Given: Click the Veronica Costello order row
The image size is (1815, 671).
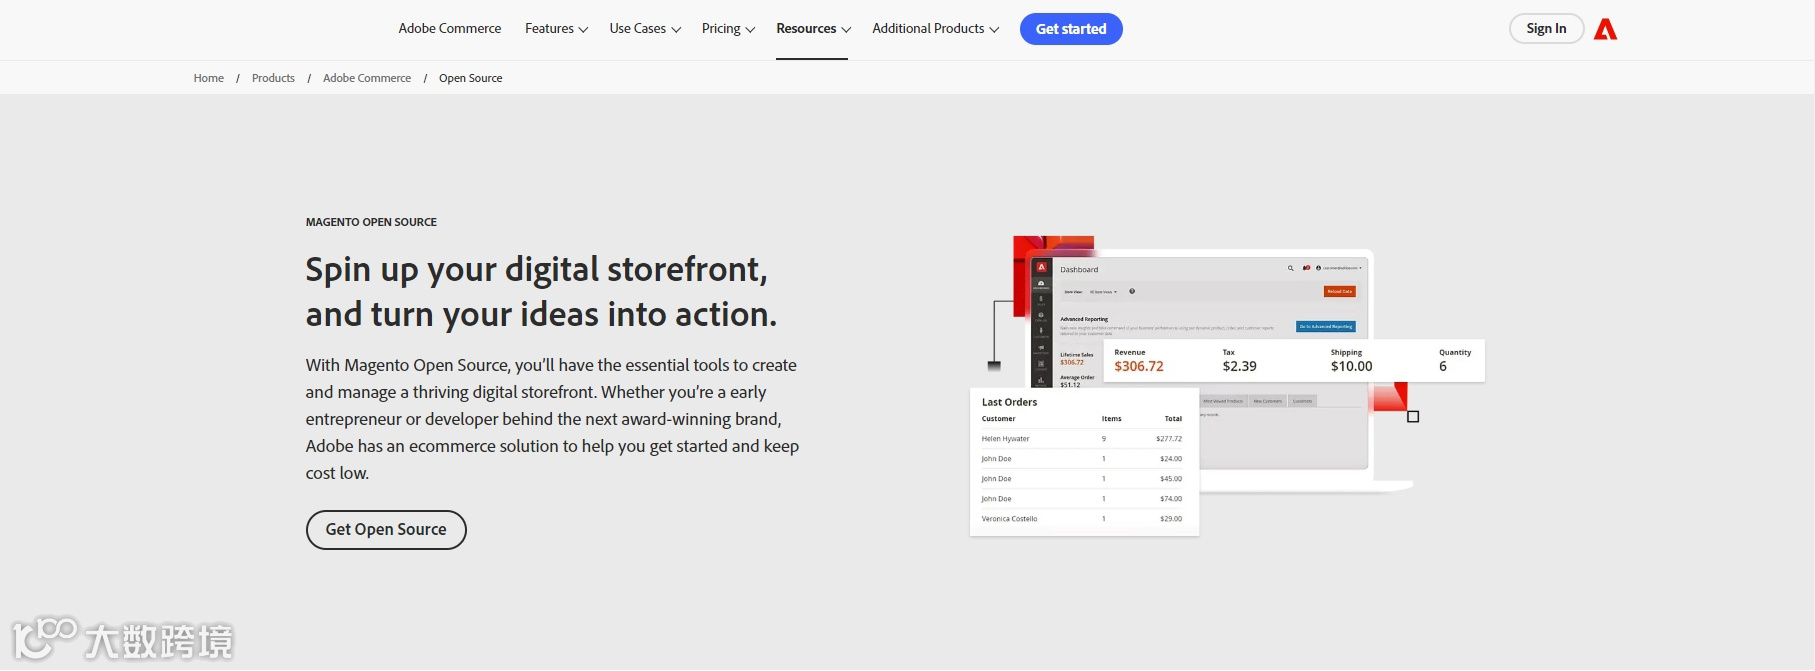Looking at the screenshot, I should [x=1082, y=519].
